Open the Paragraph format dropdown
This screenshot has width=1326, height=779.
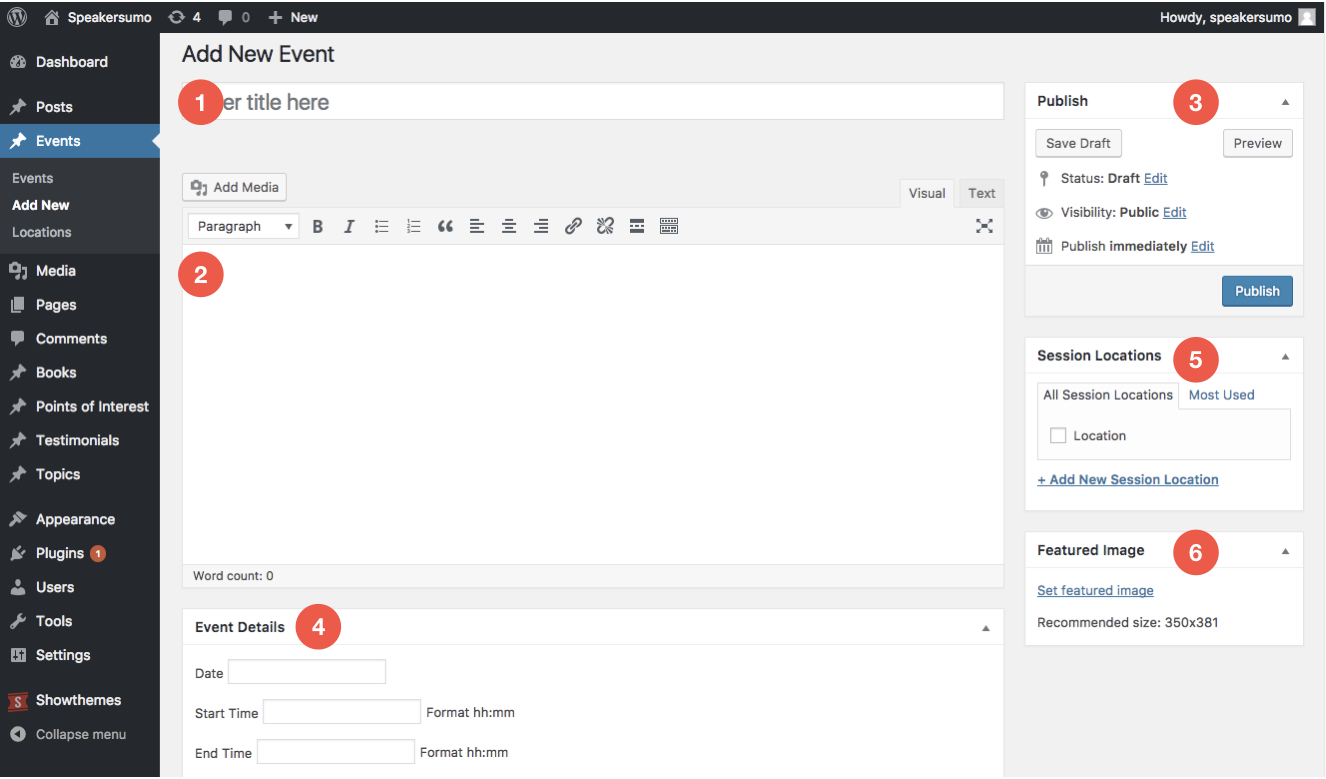pyautogui.click(x=244, y=227)
